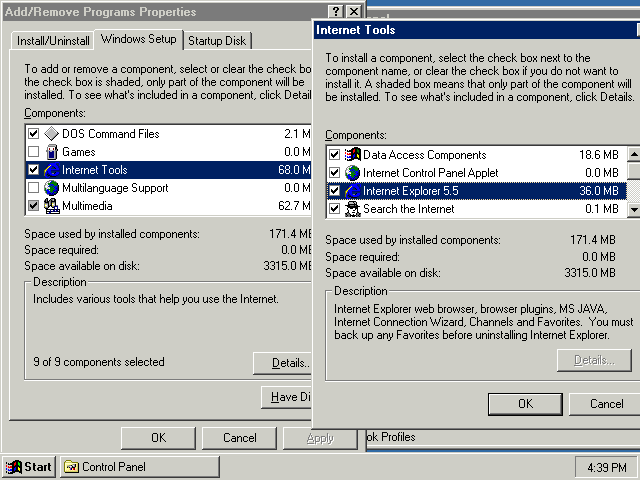Click the Apply button

(x=320, y=438)
